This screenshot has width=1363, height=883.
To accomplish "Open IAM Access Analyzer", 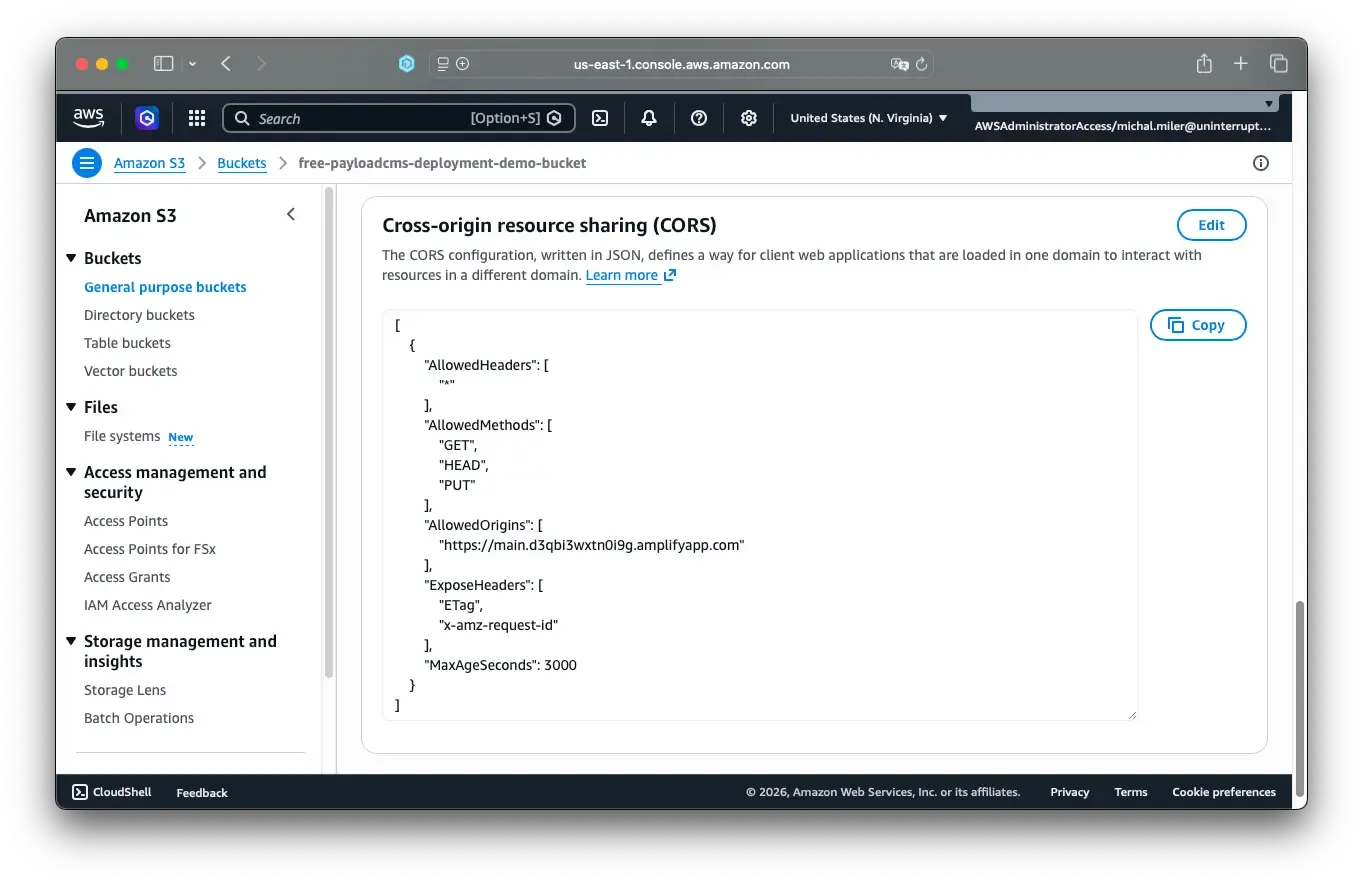I will 148,605.
